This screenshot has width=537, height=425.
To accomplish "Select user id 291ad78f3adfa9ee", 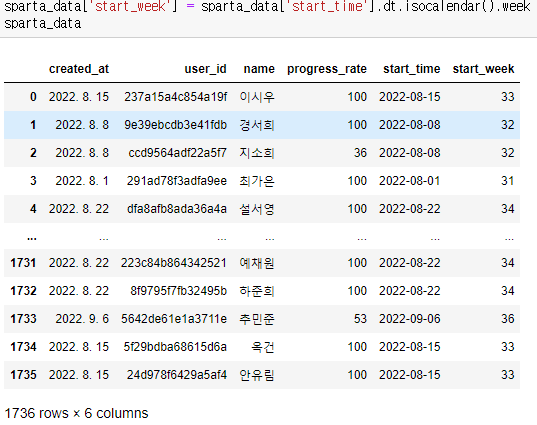I will click(177, 181).
